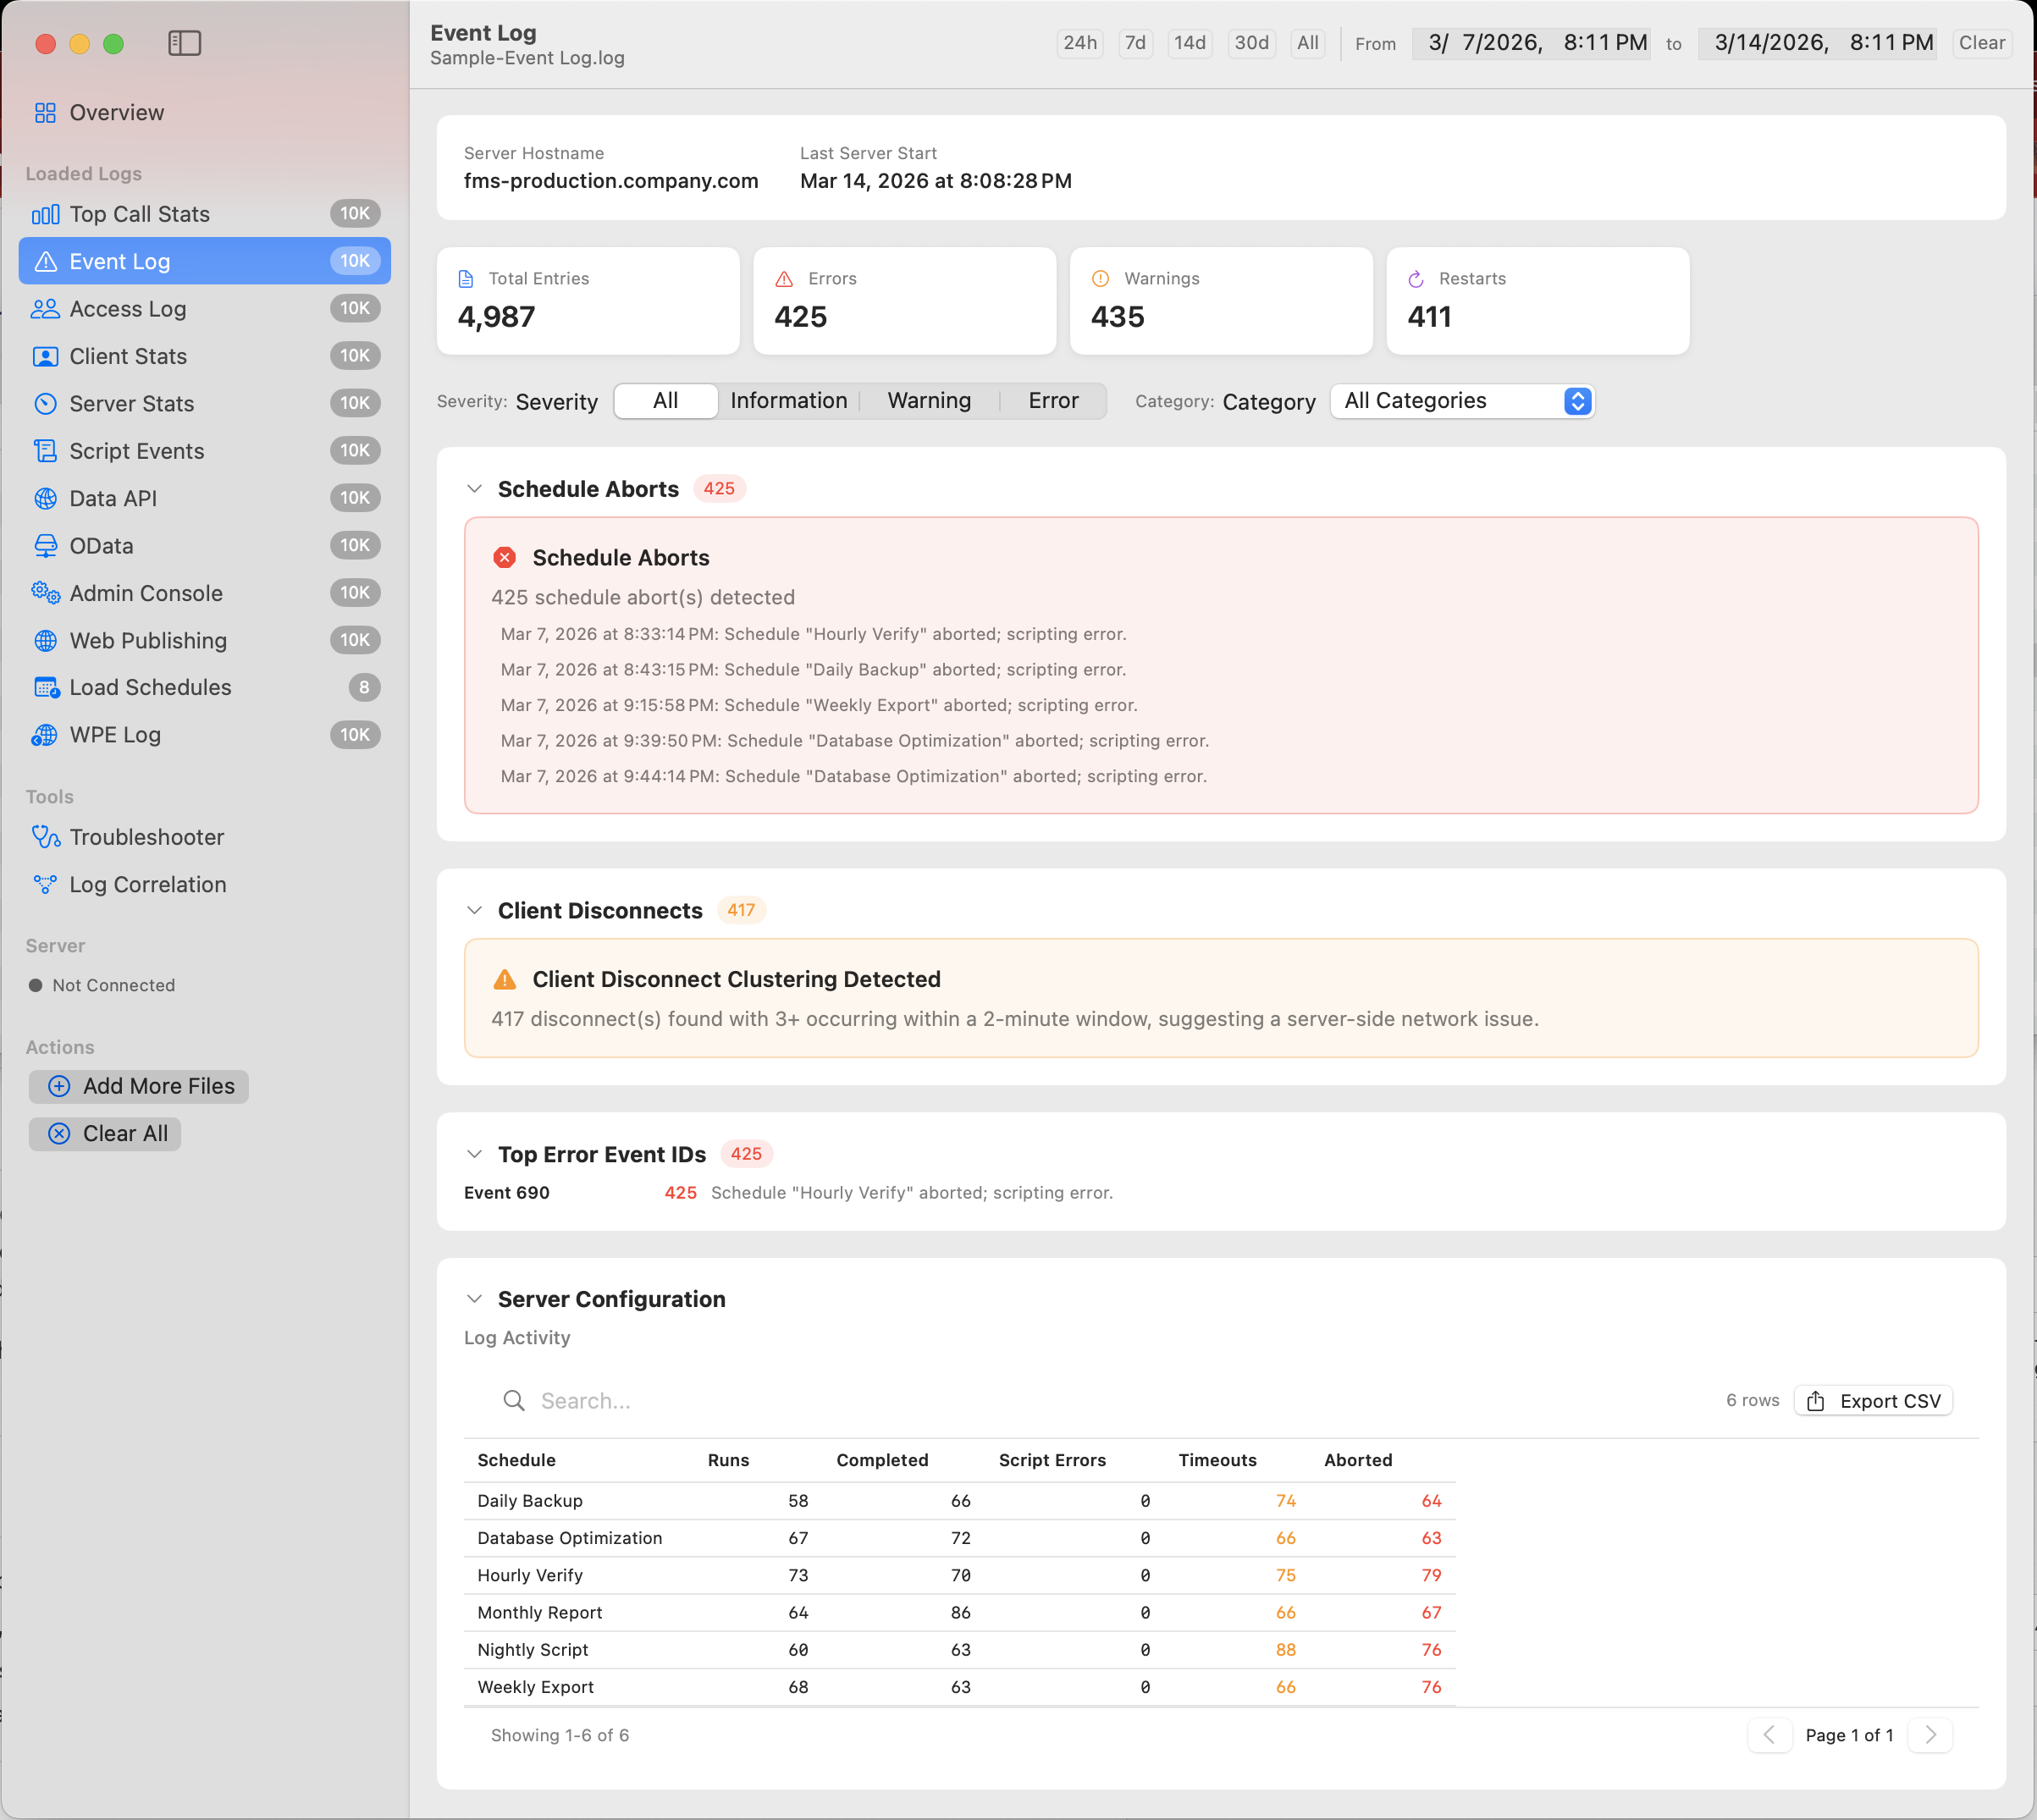The height and width of the screenshot is (1820, 2037).
Task: Open Load Schedules calendar icon
Action: coord(45,687)
